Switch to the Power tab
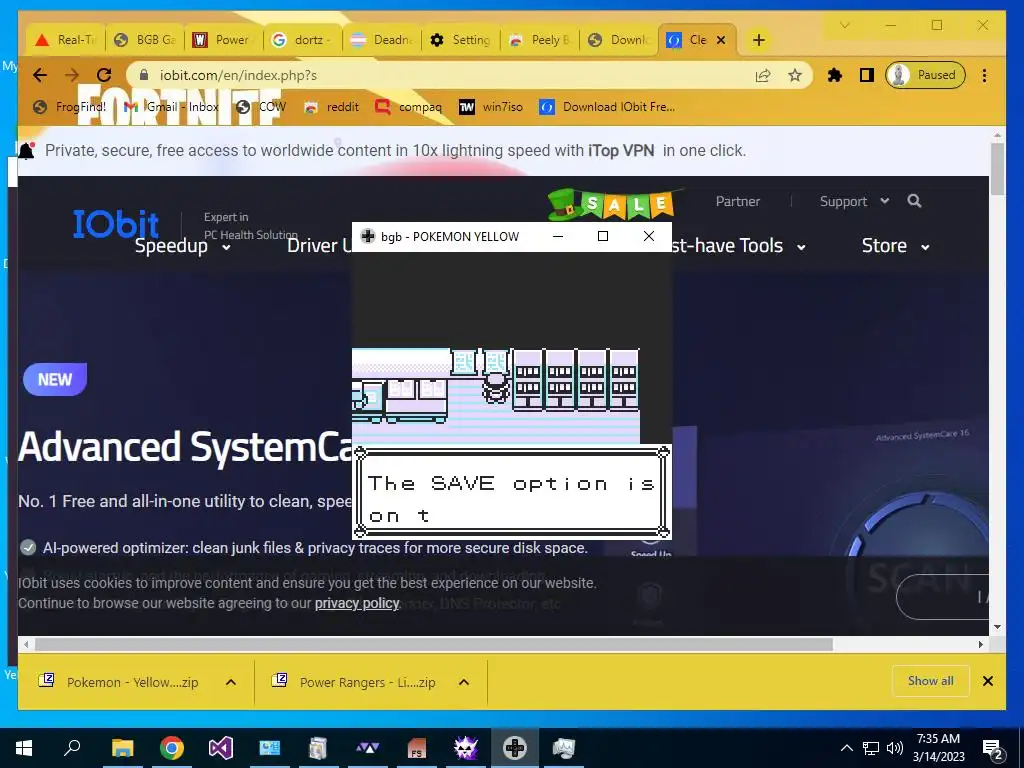The image size is (1024, 768). pos(223,40)
